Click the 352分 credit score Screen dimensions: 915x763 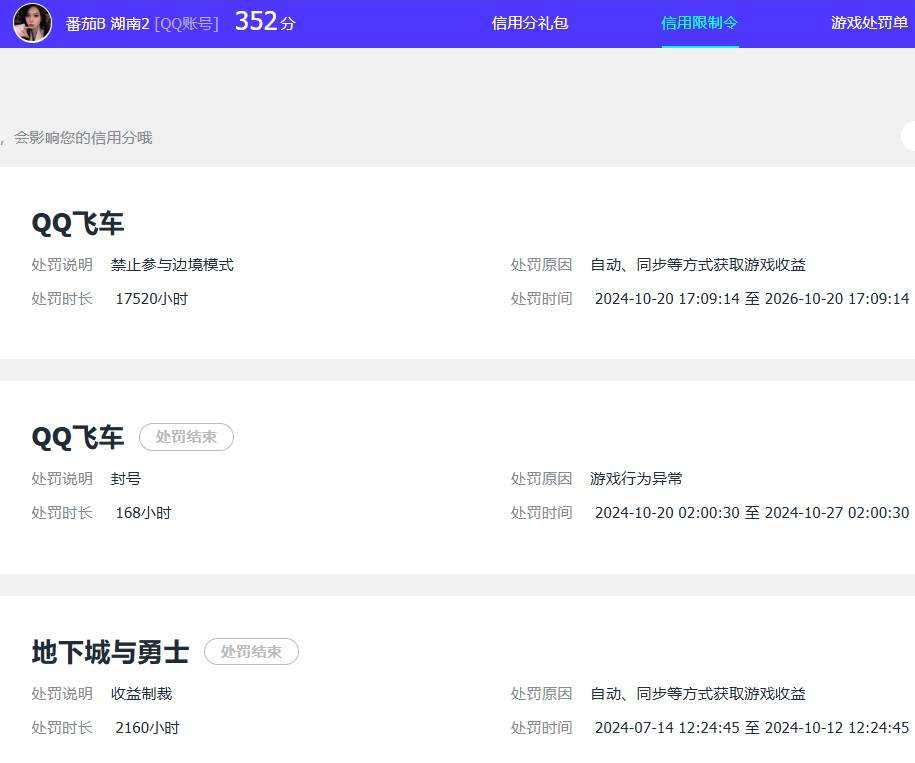pyautogui.click(x=265, y=22)
